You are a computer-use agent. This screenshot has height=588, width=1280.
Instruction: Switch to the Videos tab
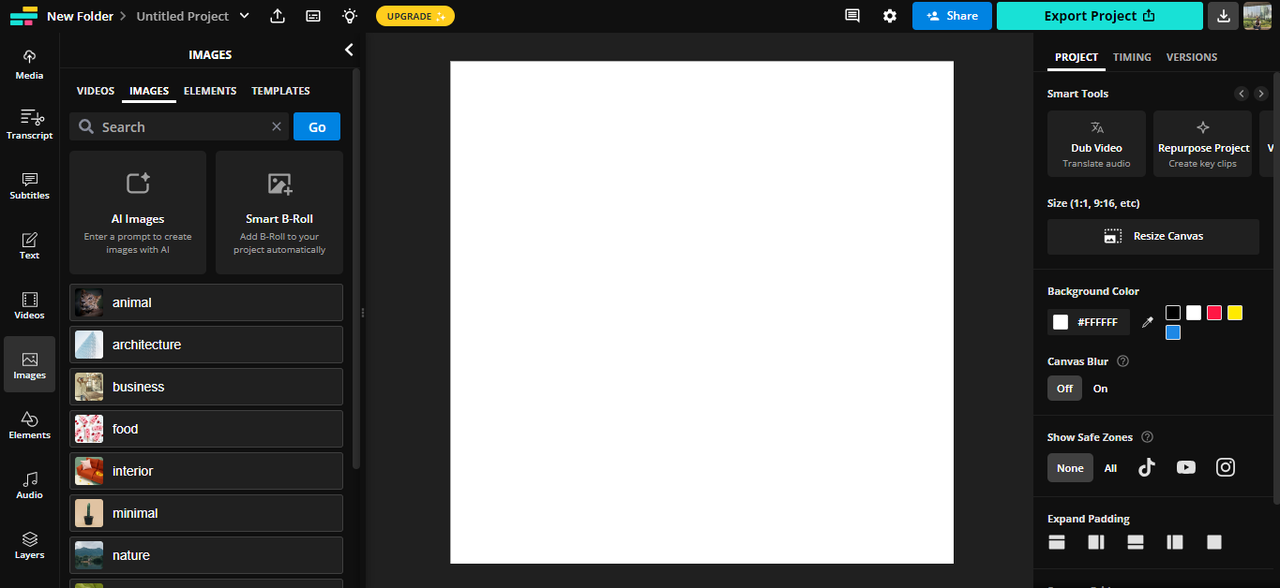pos(96,91)
